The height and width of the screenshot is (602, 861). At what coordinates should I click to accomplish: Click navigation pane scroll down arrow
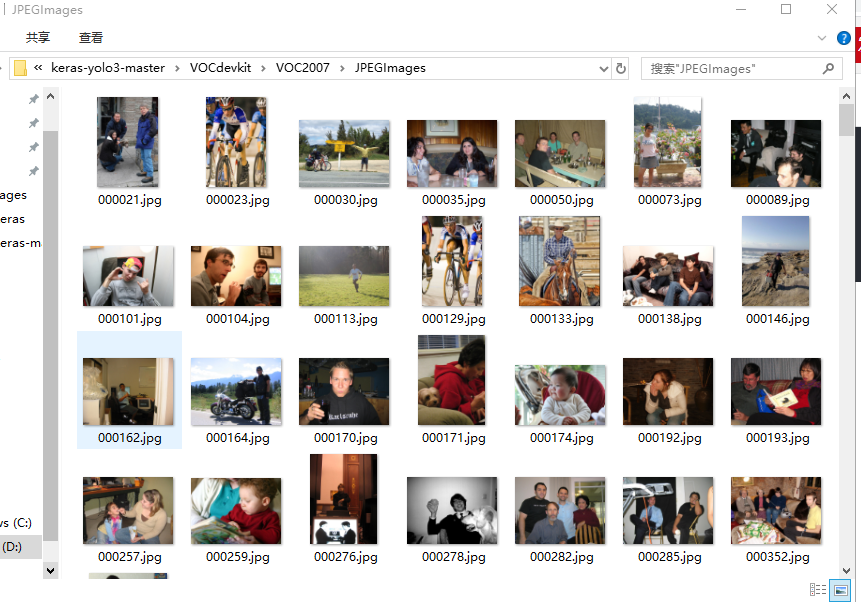pos(51,570)
